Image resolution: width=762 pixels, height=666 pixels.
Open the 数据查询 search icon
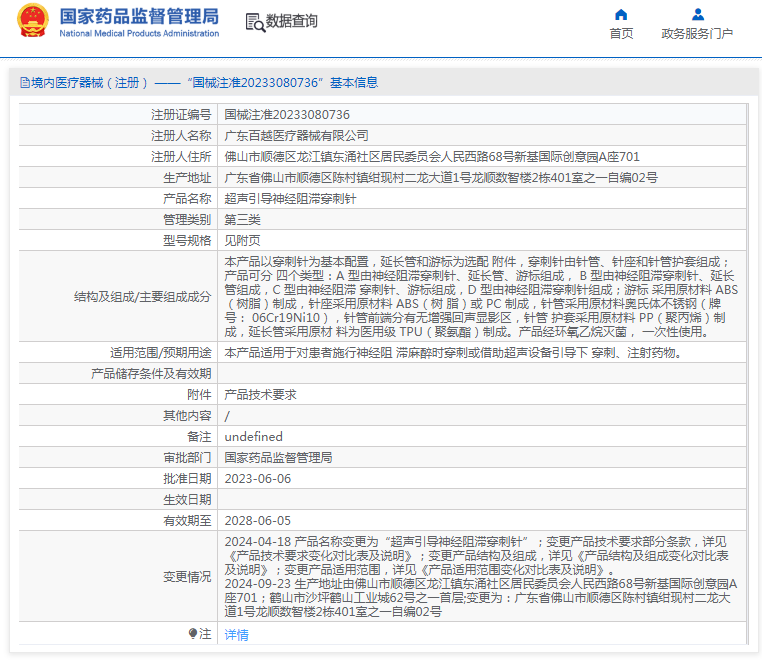[255, 22]
